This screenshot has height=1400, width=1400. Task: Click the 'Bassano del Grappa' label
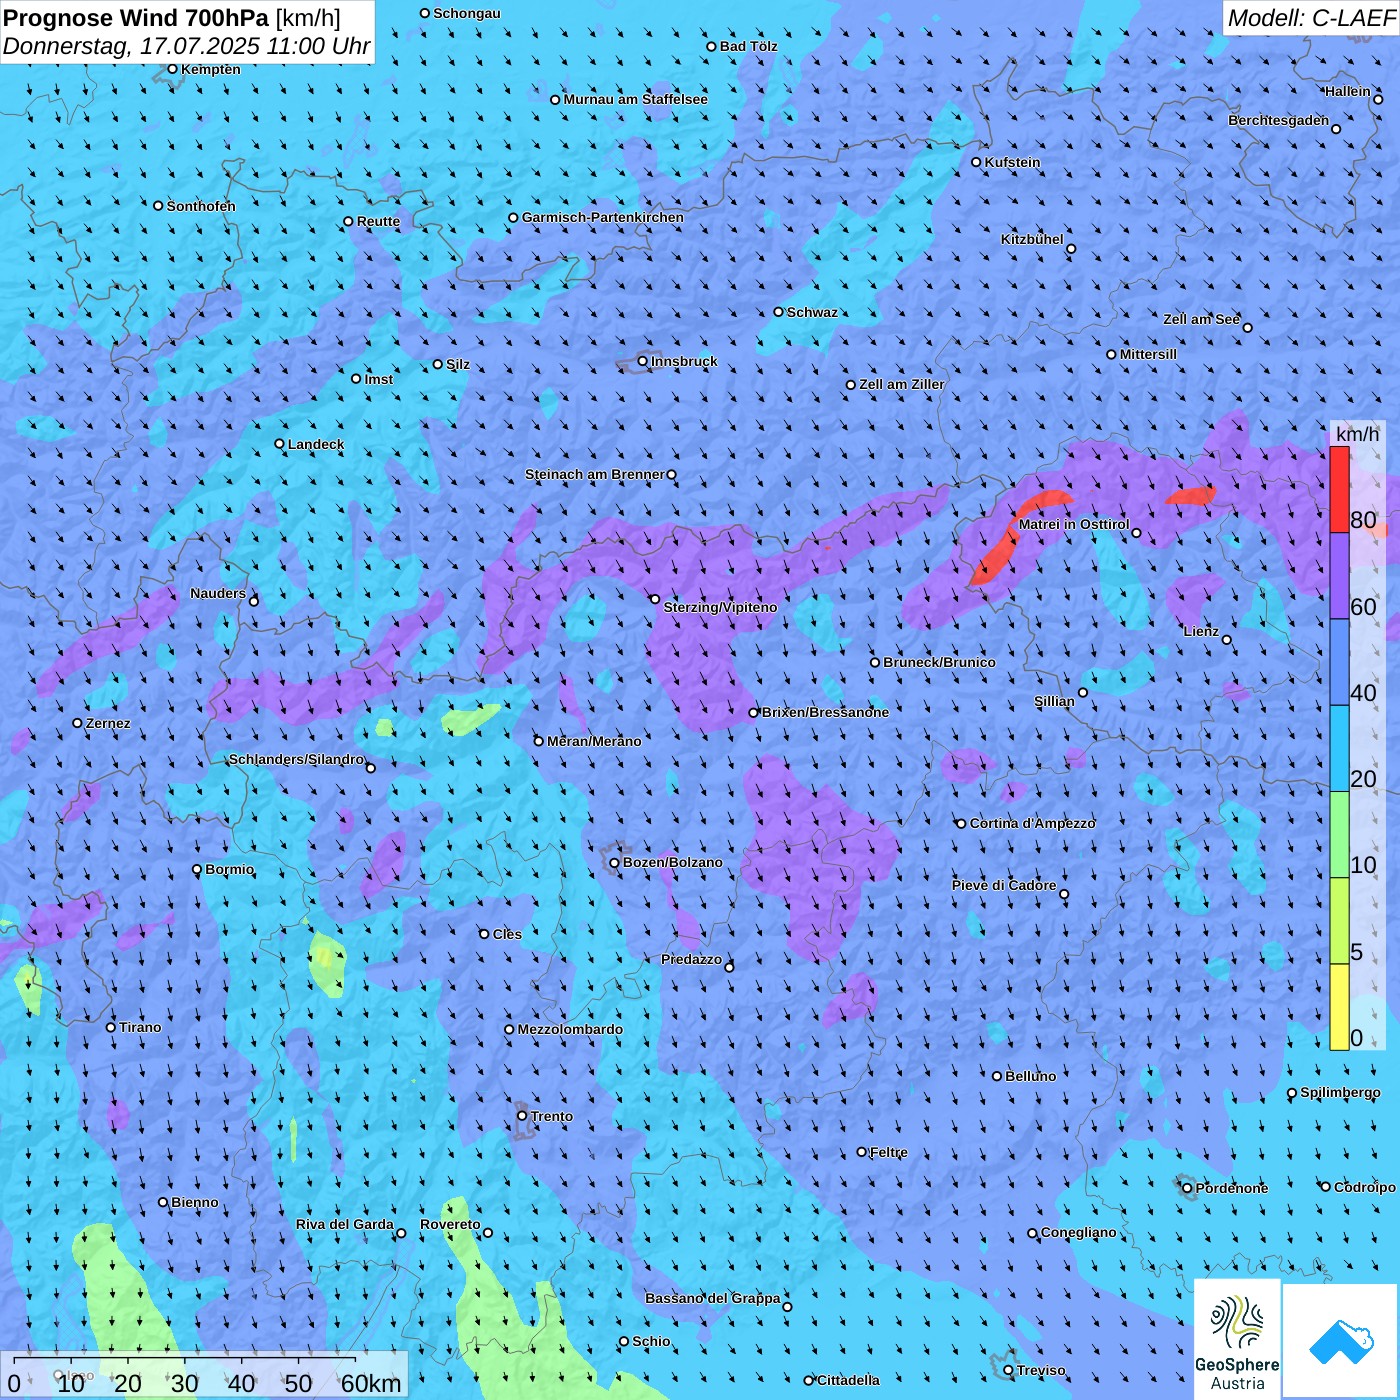(x=713, y=1298)
